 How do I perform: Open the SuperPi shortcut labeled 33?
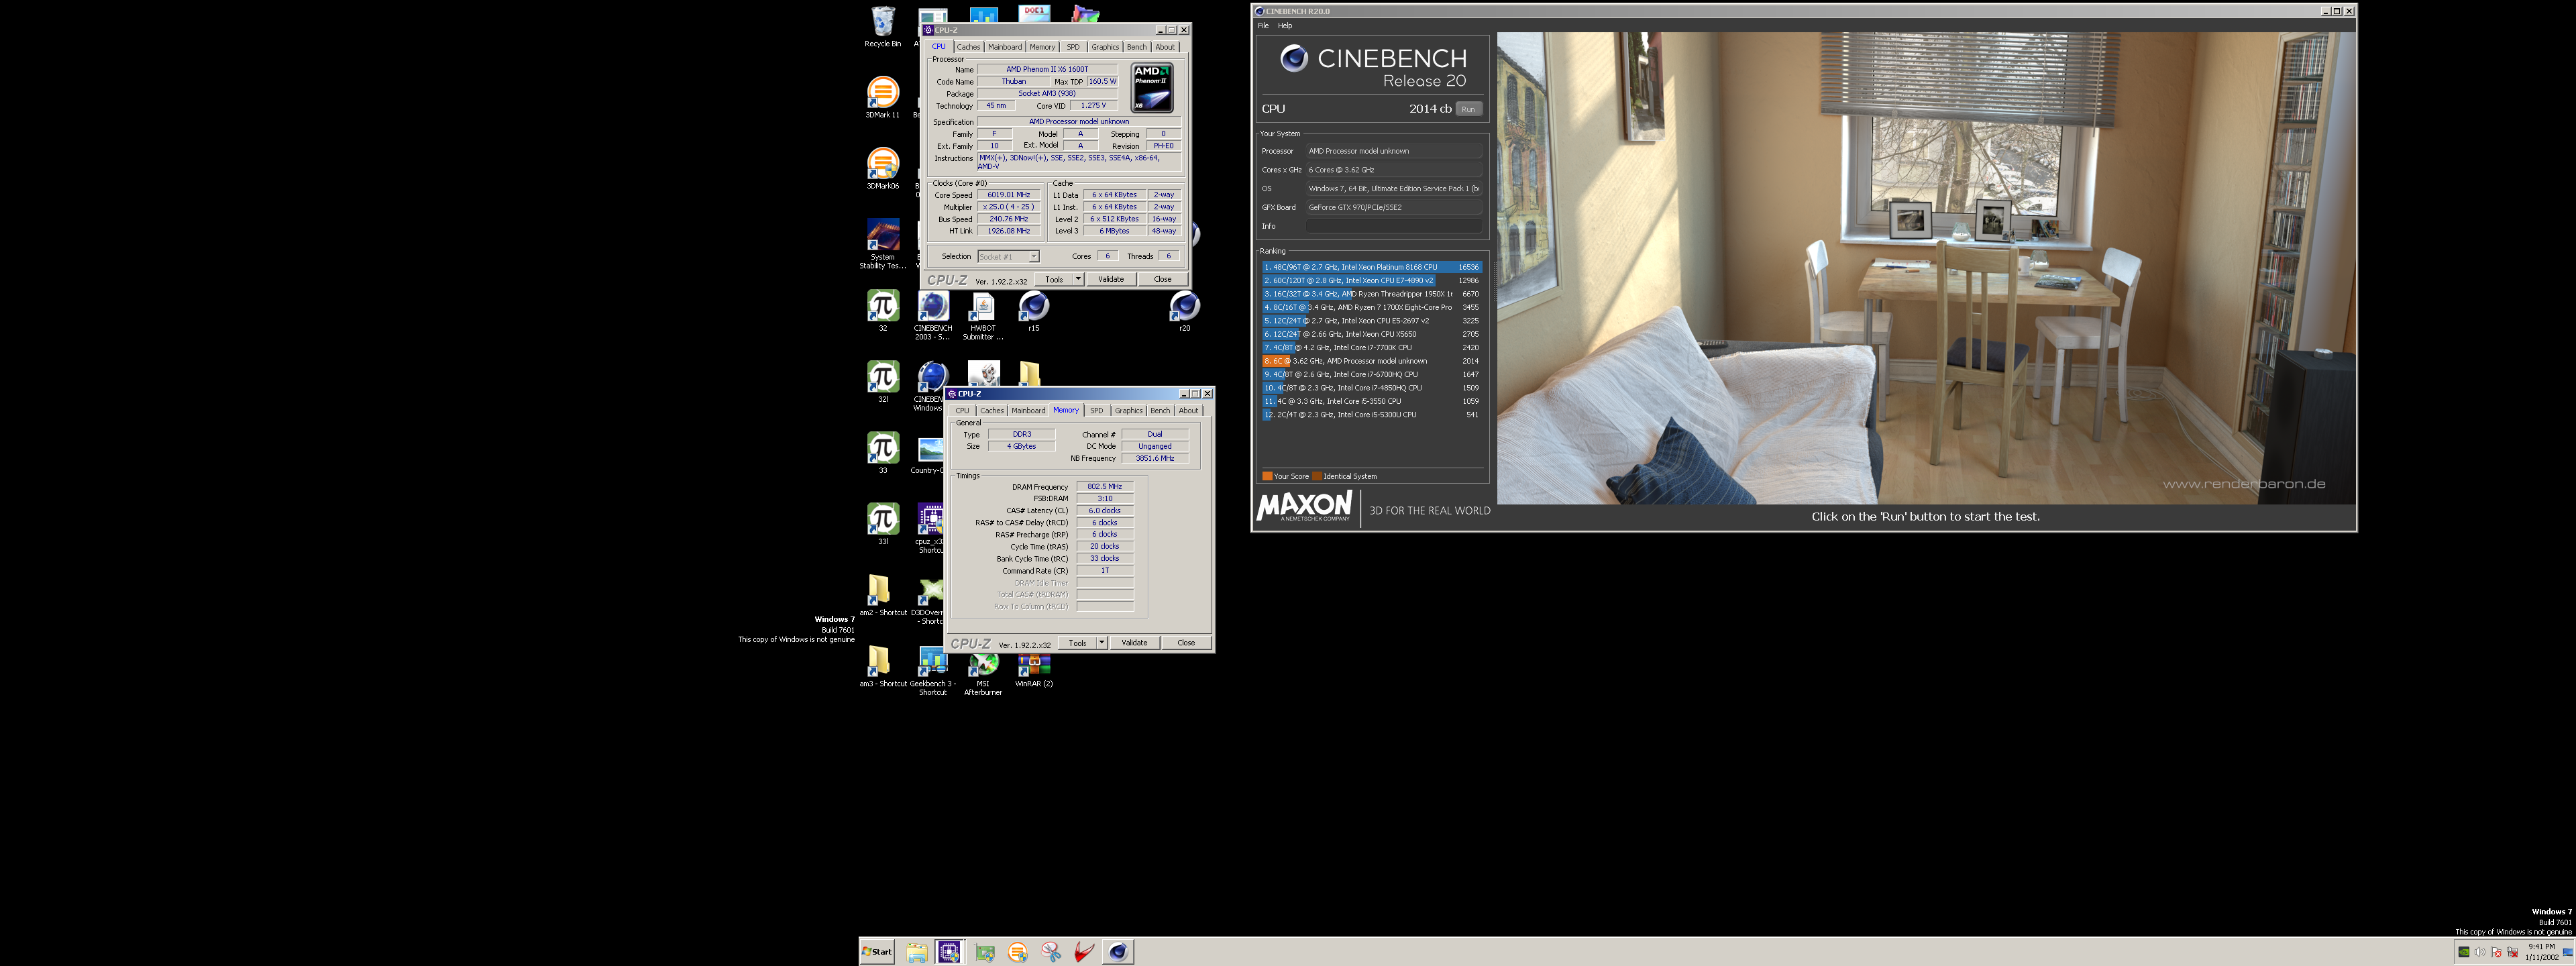click(x=882, y=452)
